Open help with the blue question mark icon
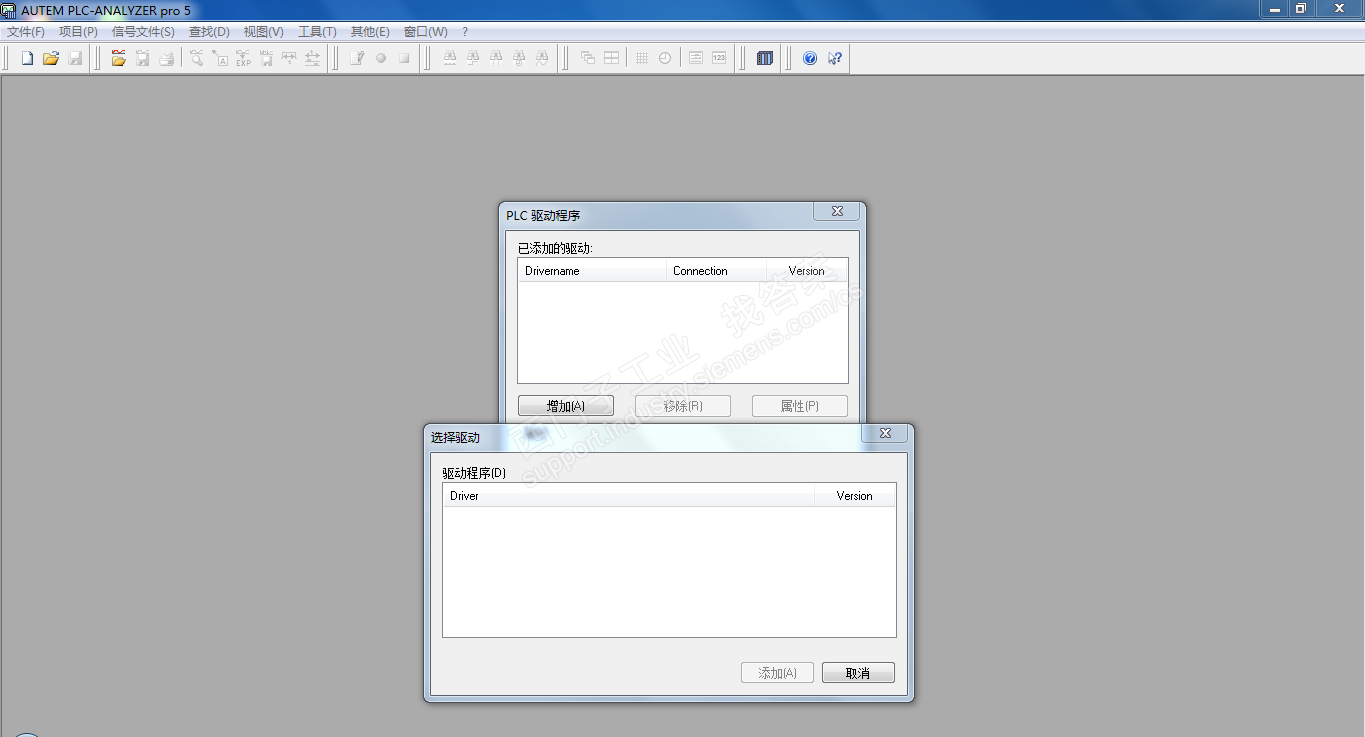The width and height of the screenshot is (1365, 737). coord(810,58)
